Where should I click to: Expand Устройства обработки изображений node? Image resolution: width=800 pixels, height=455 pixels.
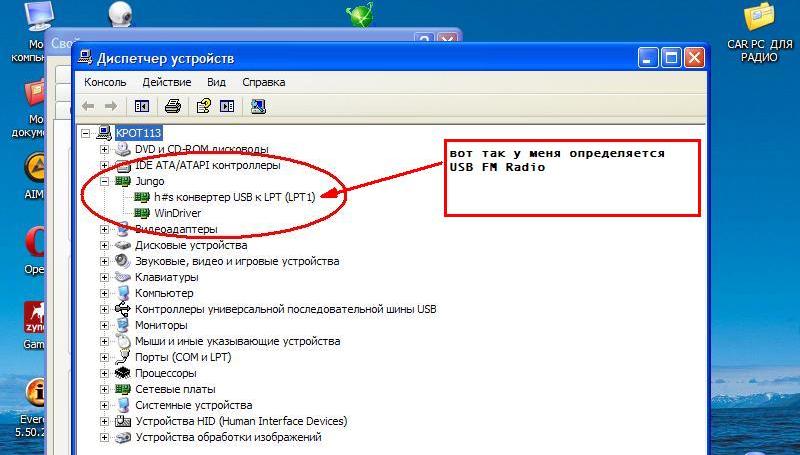[105, 438]
